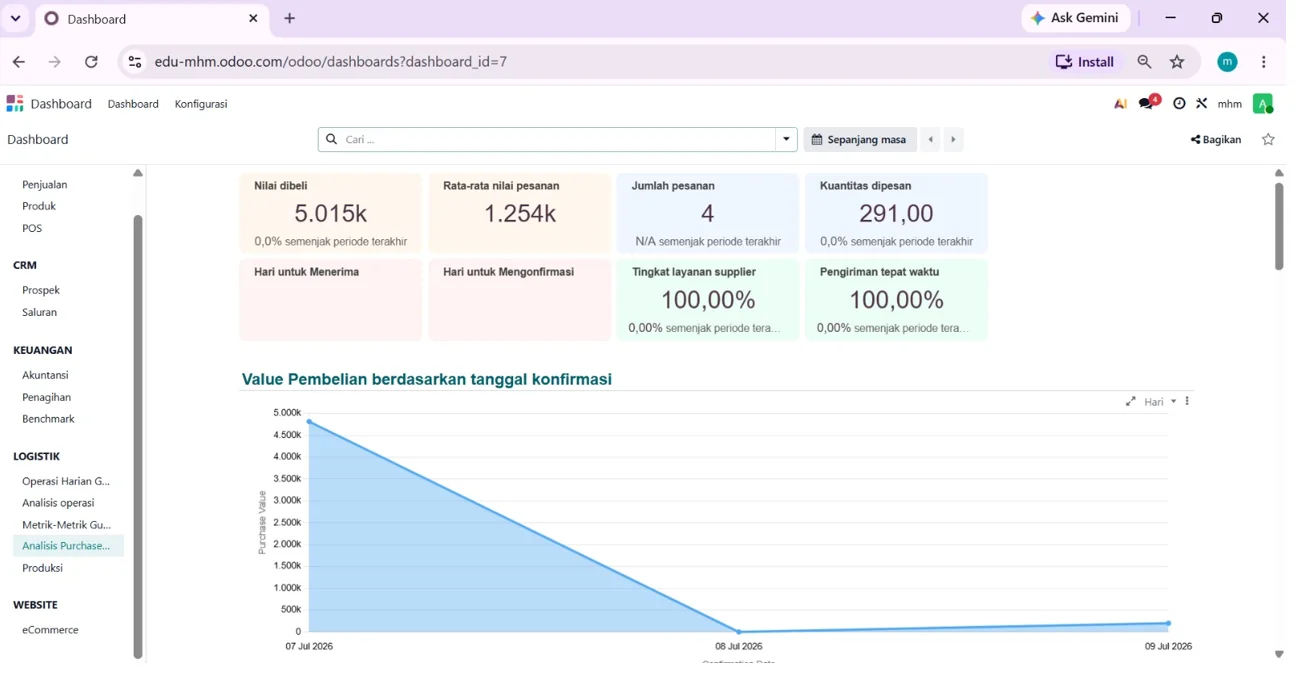The width and height of the screenshot is (1296, 674).
Task: Select Akuntansi in the sidebar
Action: (45, 375)
